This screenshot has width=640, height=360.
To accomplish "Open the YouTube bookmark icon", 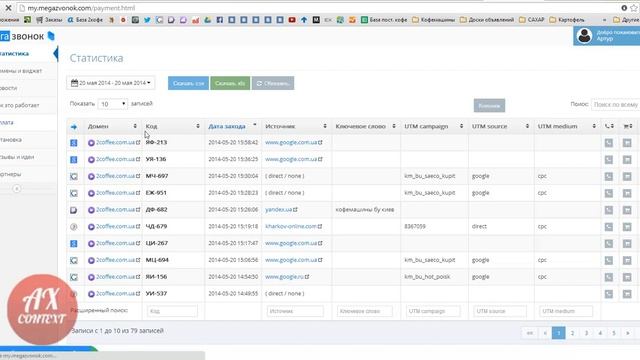I will point(292,20).
